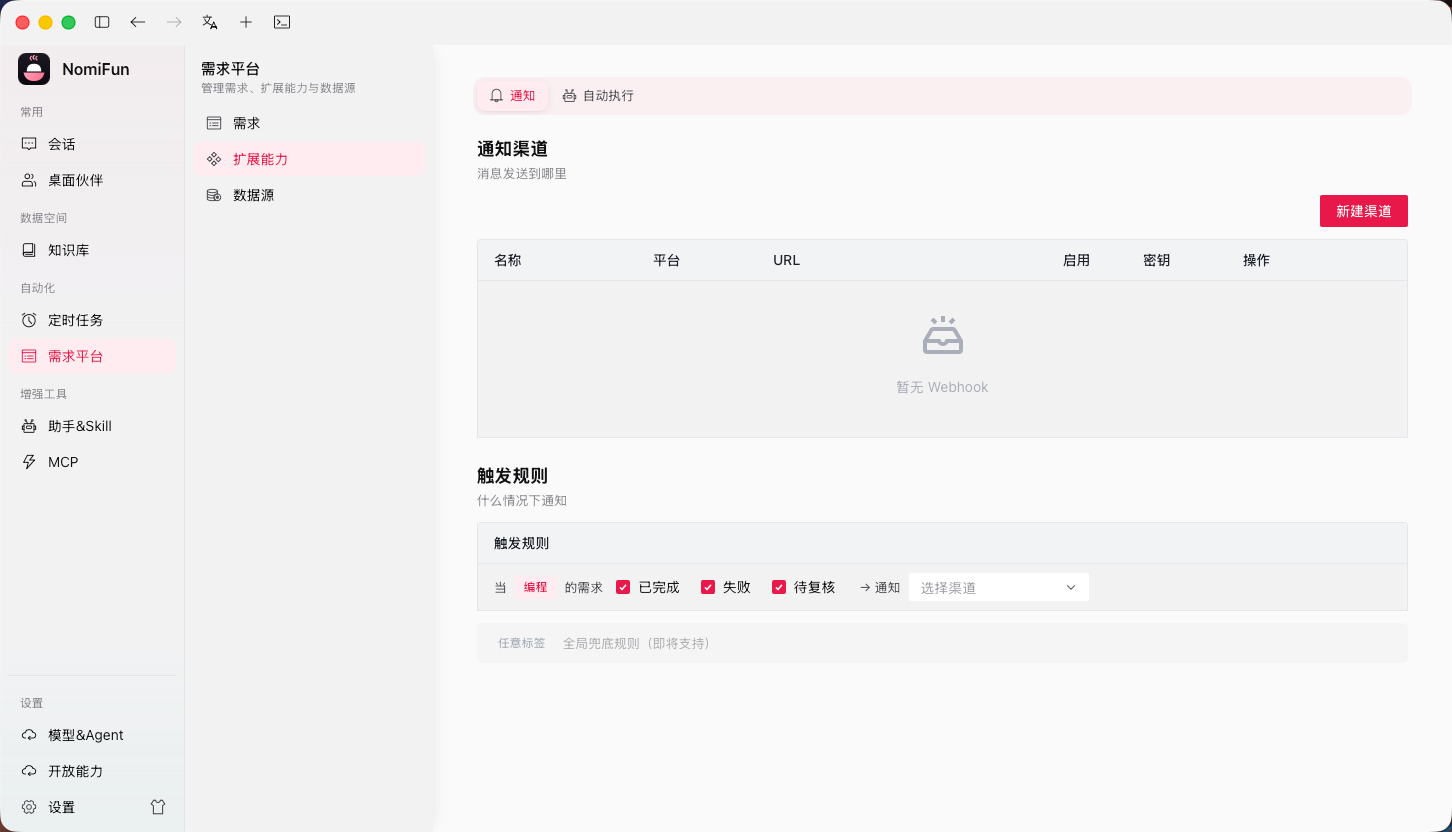
Task: Select 扩展能力 in secondary panel
Action: (310, 159)
